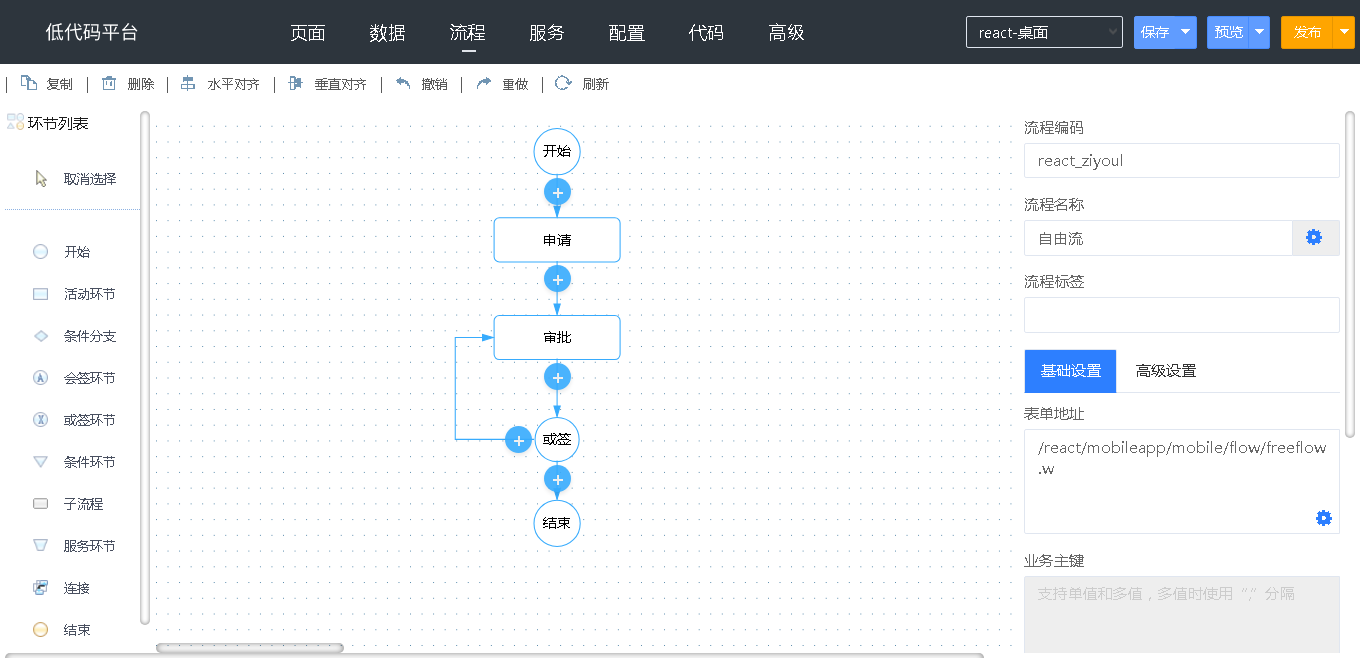Pick the 活动环节 rectangle node icon
This screenshot has height=658, width=1360.
(x=41, y=294)
